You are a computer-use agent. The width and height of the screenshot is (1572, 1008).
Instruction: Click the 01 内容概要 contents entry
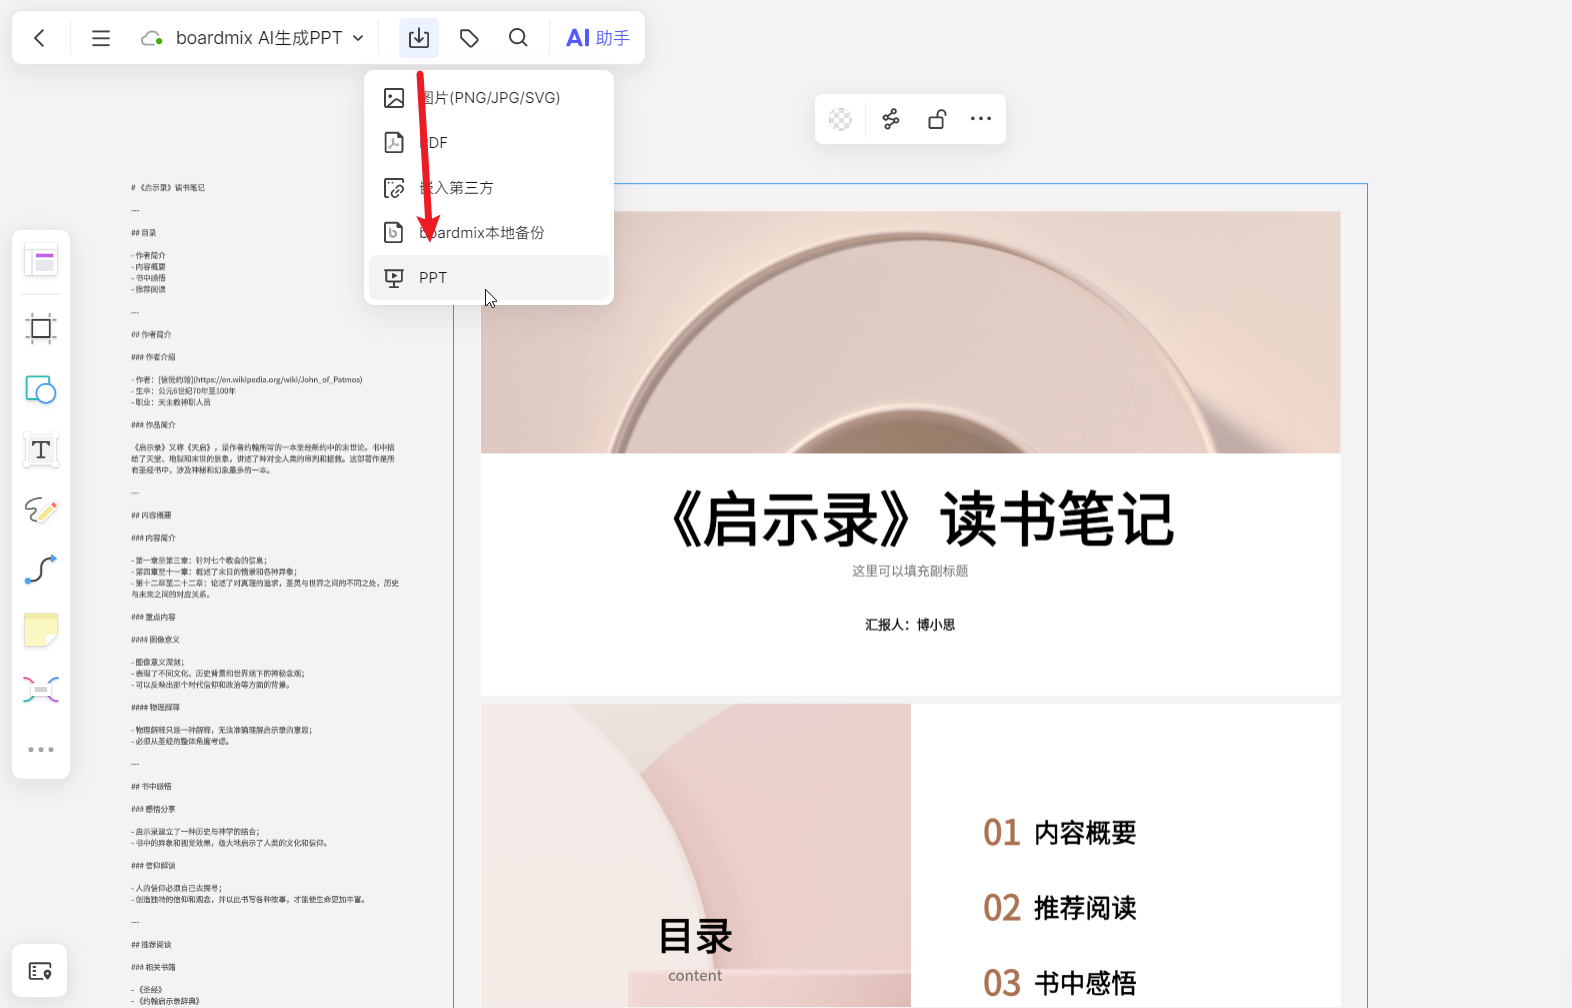point(1060,833)
